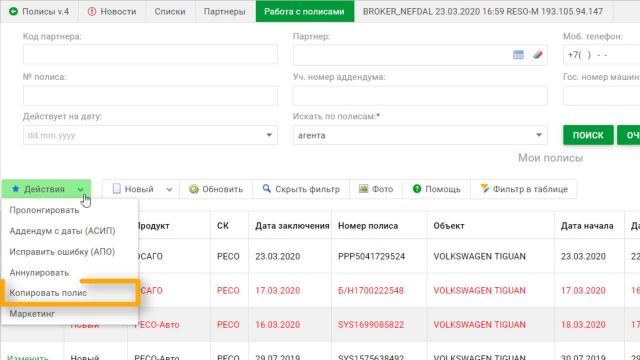Viewport: 640px width, 360px height.
Task: Focus the Уч. номер аддендума input field
Action: (x=420, y=96)
